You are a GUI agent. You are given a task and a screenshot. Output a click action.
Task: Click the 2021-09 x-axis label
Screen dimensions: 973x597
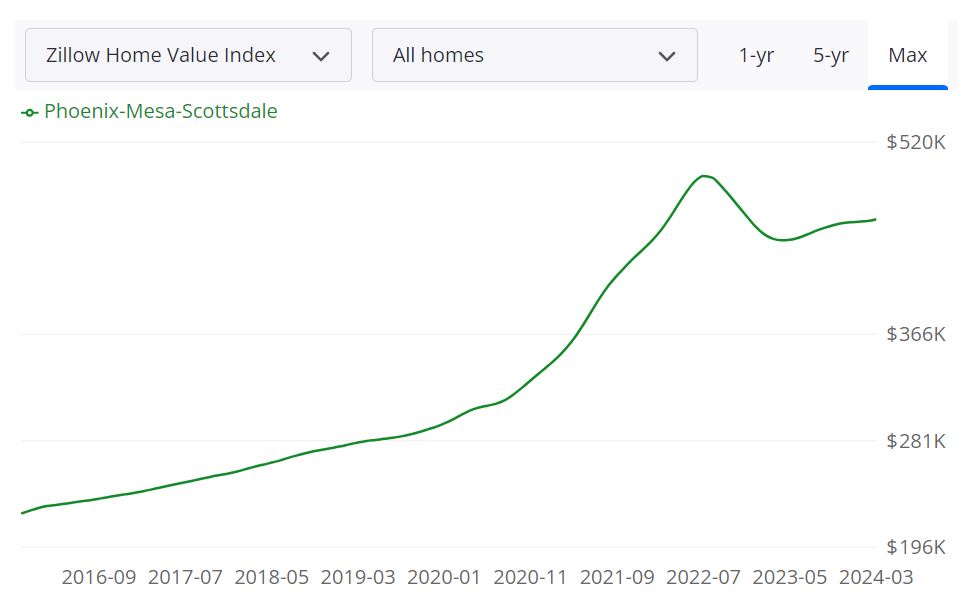click(x=617, y=578)
